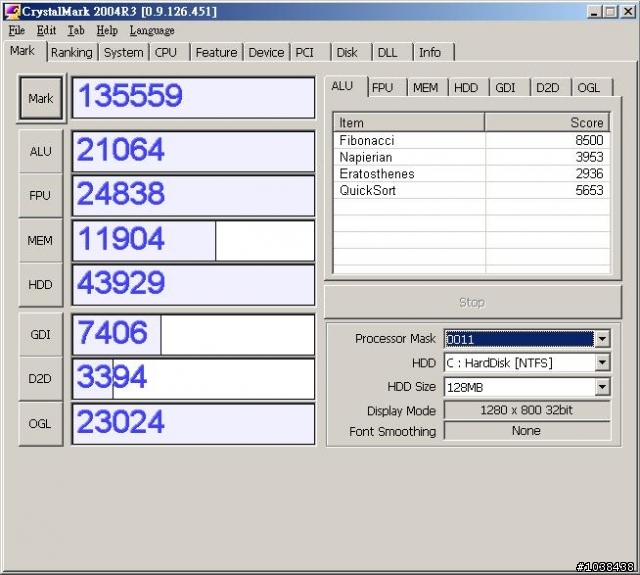
Task: Expand the HDD Size dropdown arrow
Action: 602,387
